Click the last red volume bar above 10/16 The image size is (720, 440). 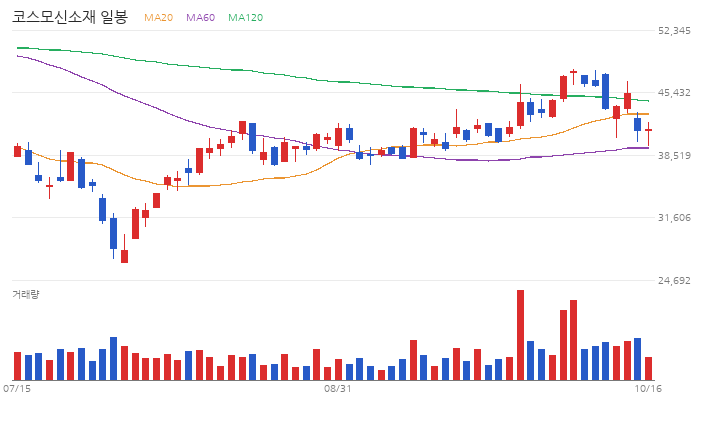pos(648,368)
